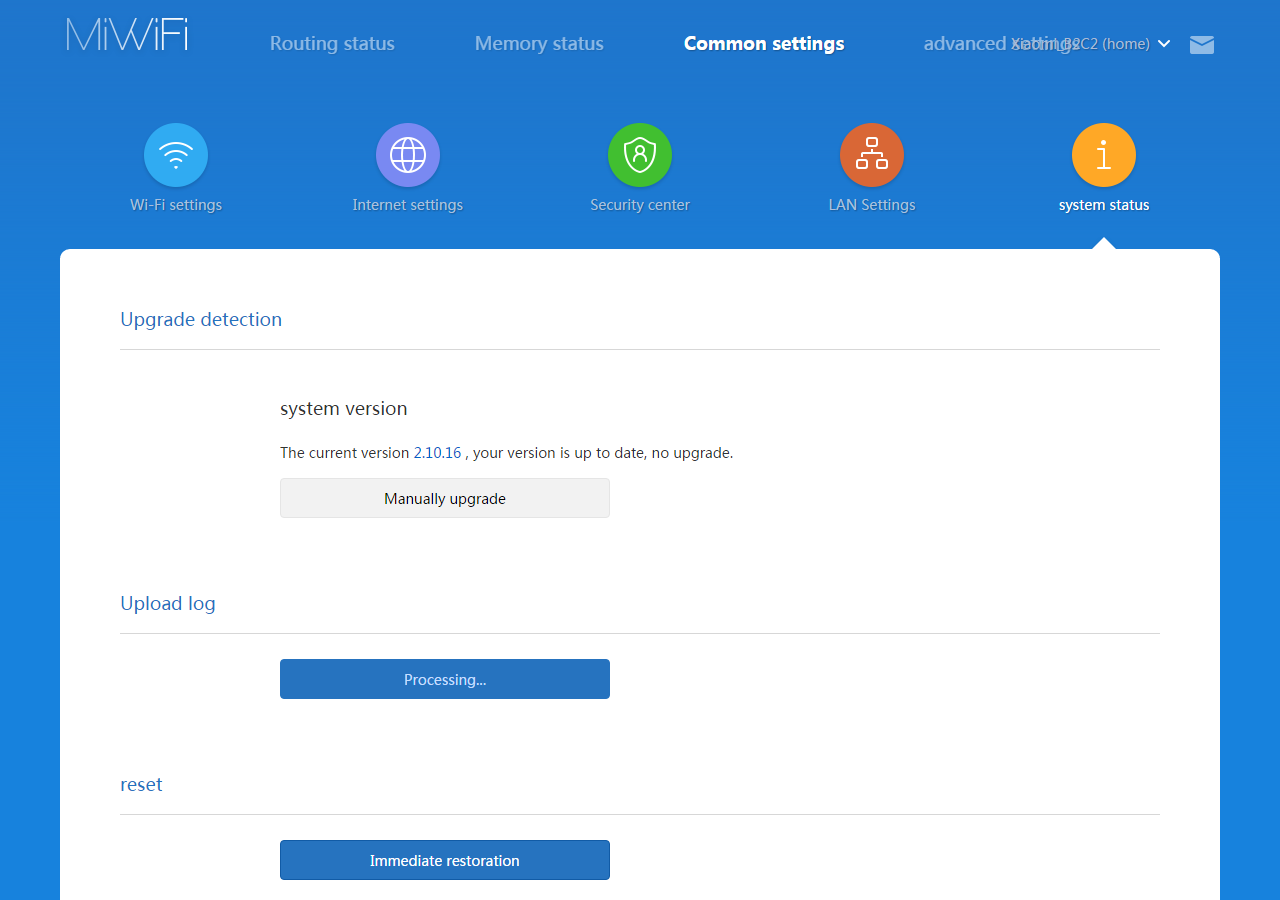
Task: Click the system status label
Action: [1104, 205]
